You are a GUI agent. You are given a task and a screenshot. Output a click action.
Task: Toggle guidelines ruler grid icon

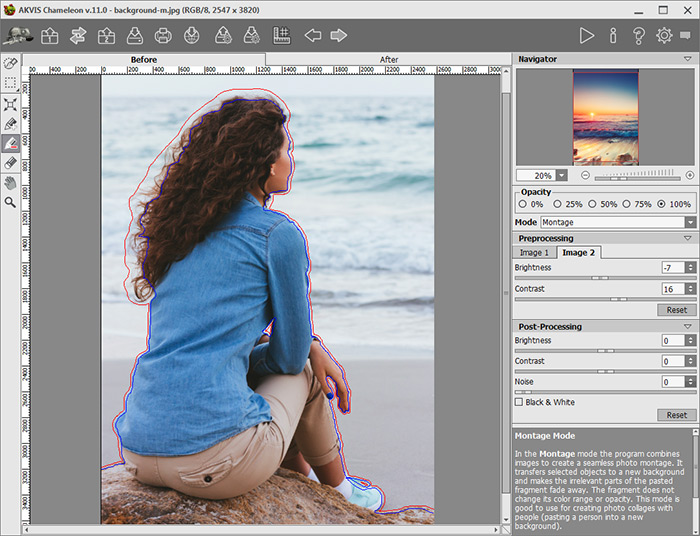[282, 35]
